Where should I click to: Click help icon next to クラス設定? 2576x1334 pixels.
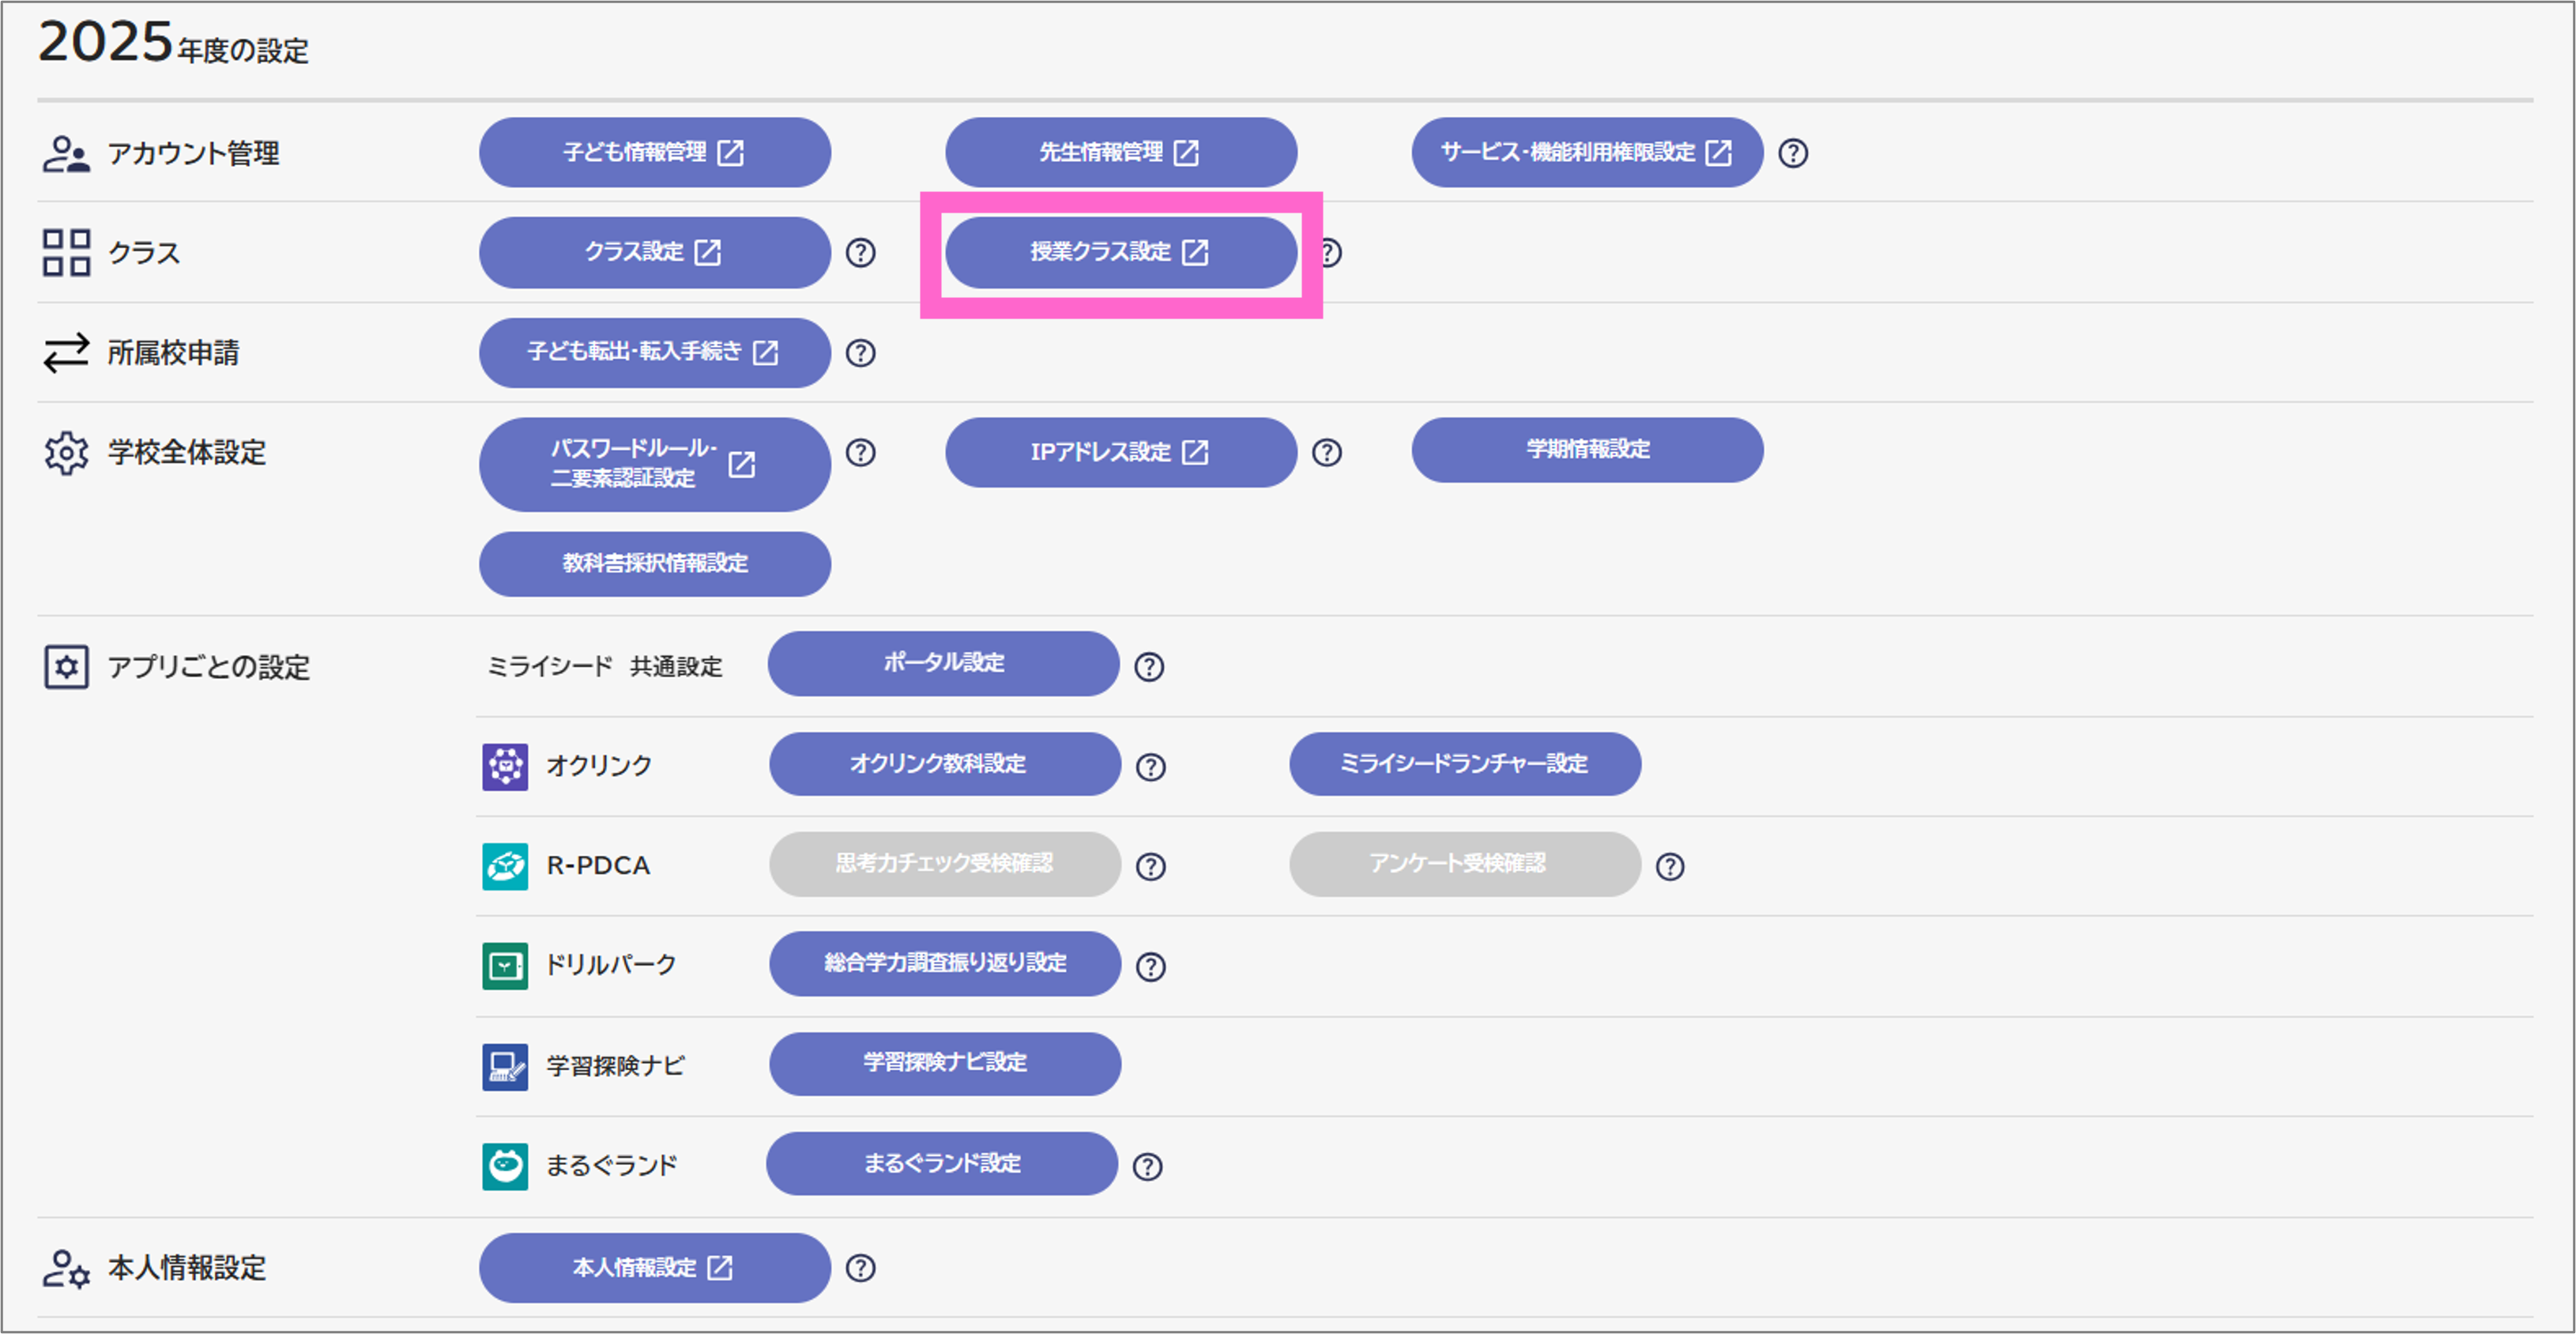tap(860, 253)
